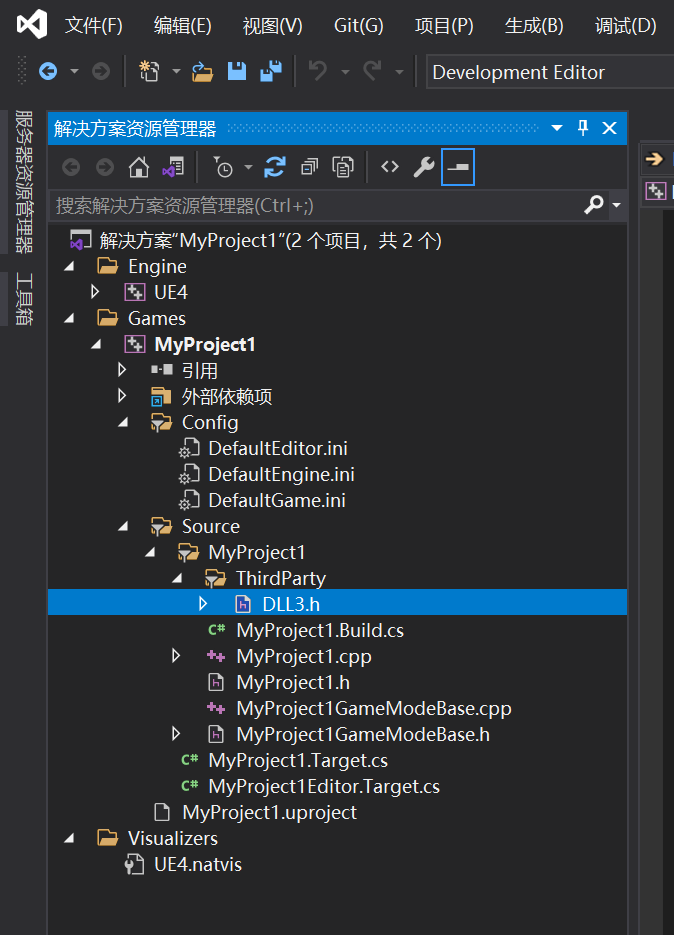This screenshot has width=674, height=935.
Task: Open the 服务器资源管理器 side tab
Action: pos(24,181)
